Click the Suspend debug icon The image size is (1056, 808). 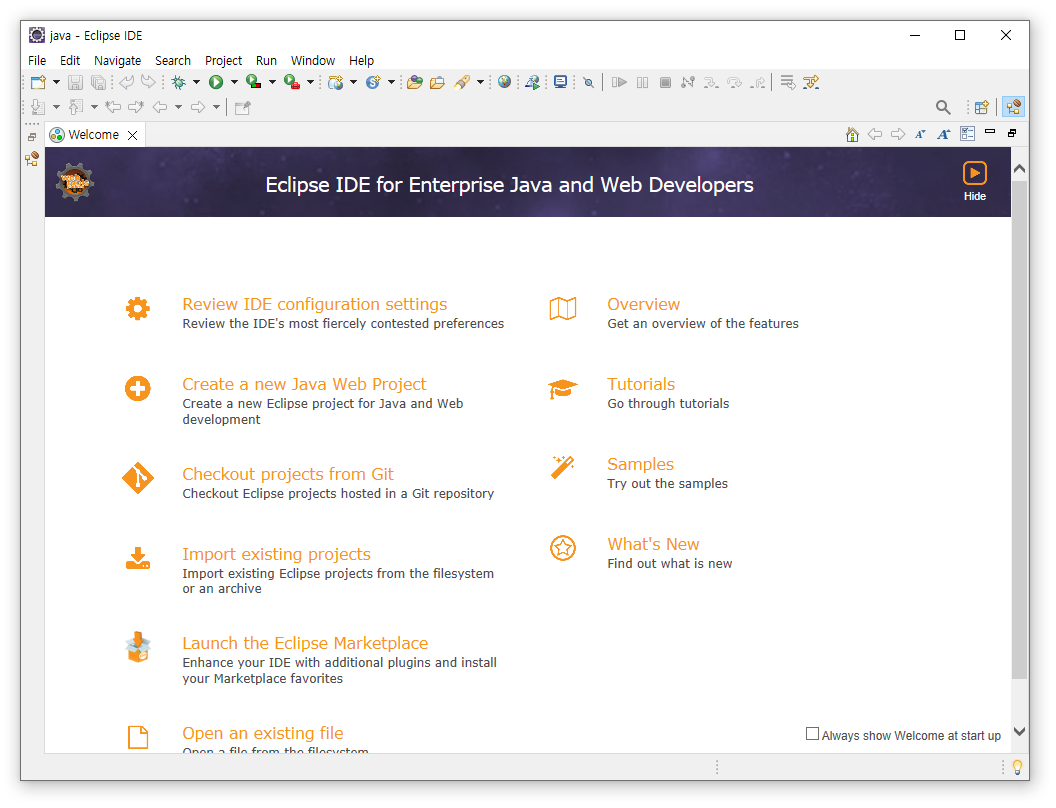[x=642, y=82]
